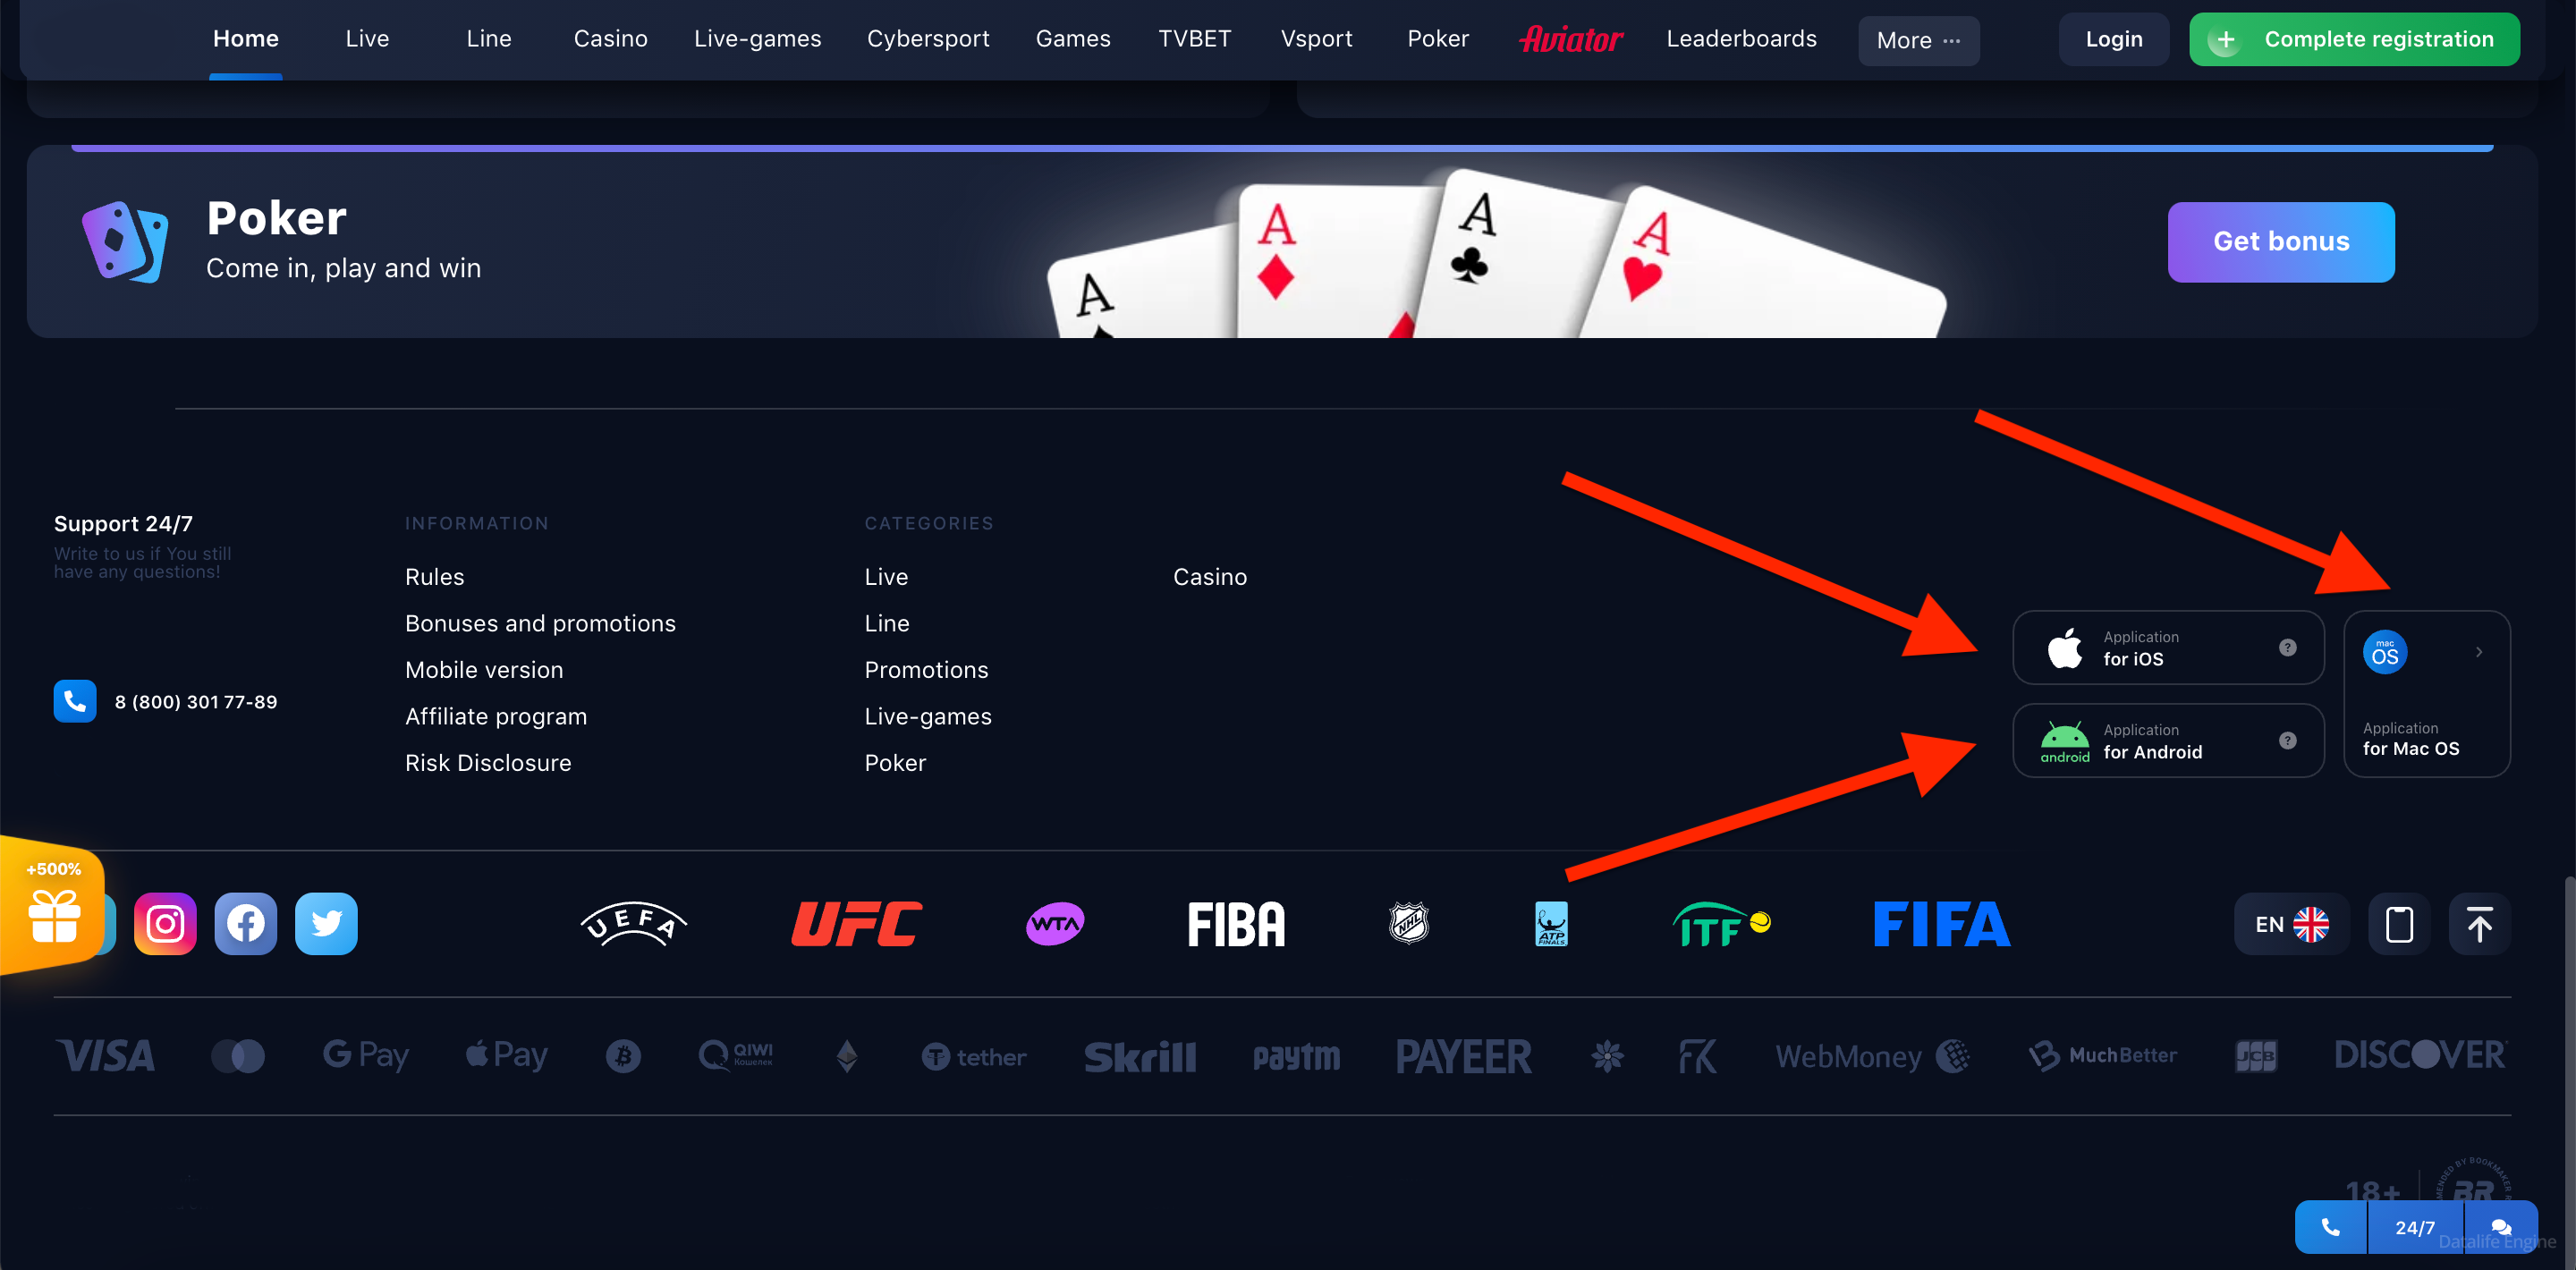Click the Instagram social media icon
2576x1270 pixels.
pos(165,923)
